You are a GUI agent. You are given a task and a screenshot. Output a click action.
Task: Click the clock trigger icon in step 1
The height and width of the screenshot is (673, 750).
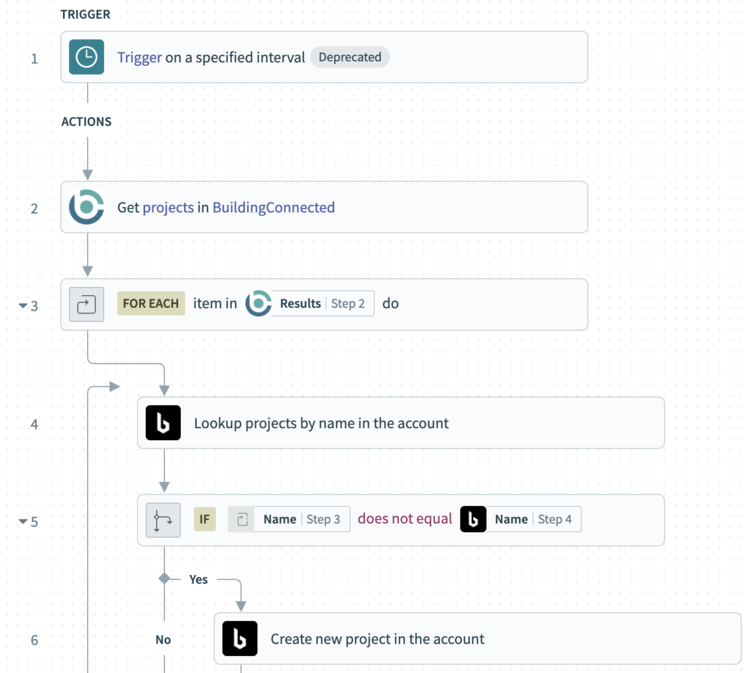click(86, 57)
